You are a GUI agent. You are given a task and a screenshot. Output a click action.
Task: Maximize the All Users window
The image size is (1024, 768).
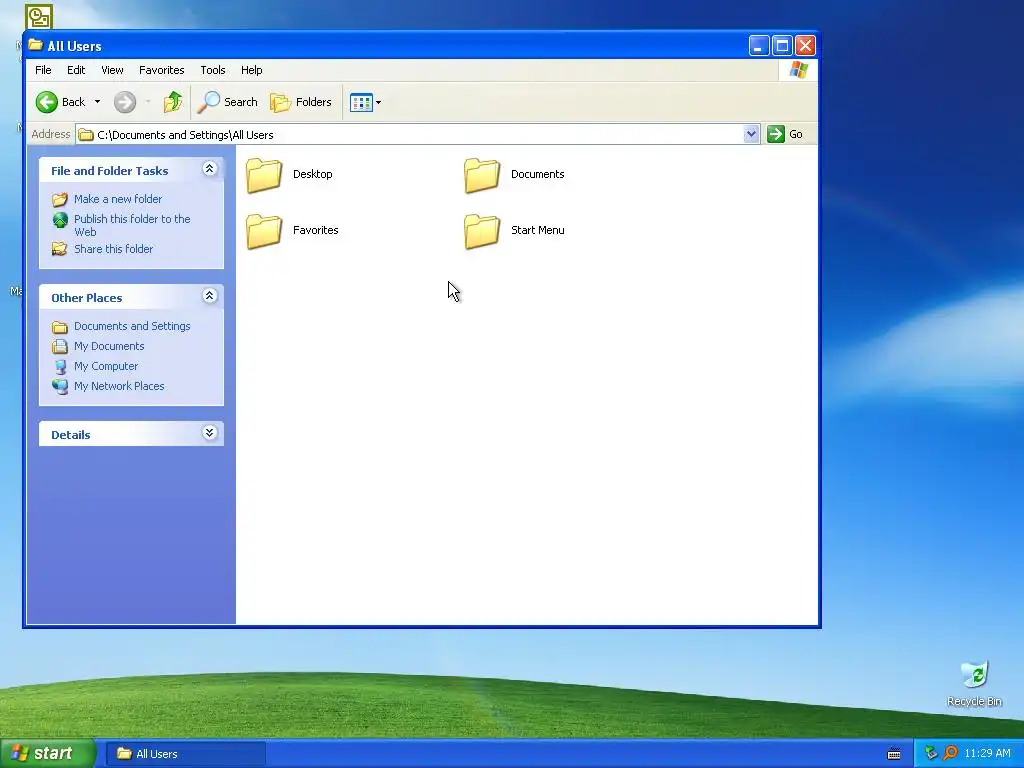782,46
